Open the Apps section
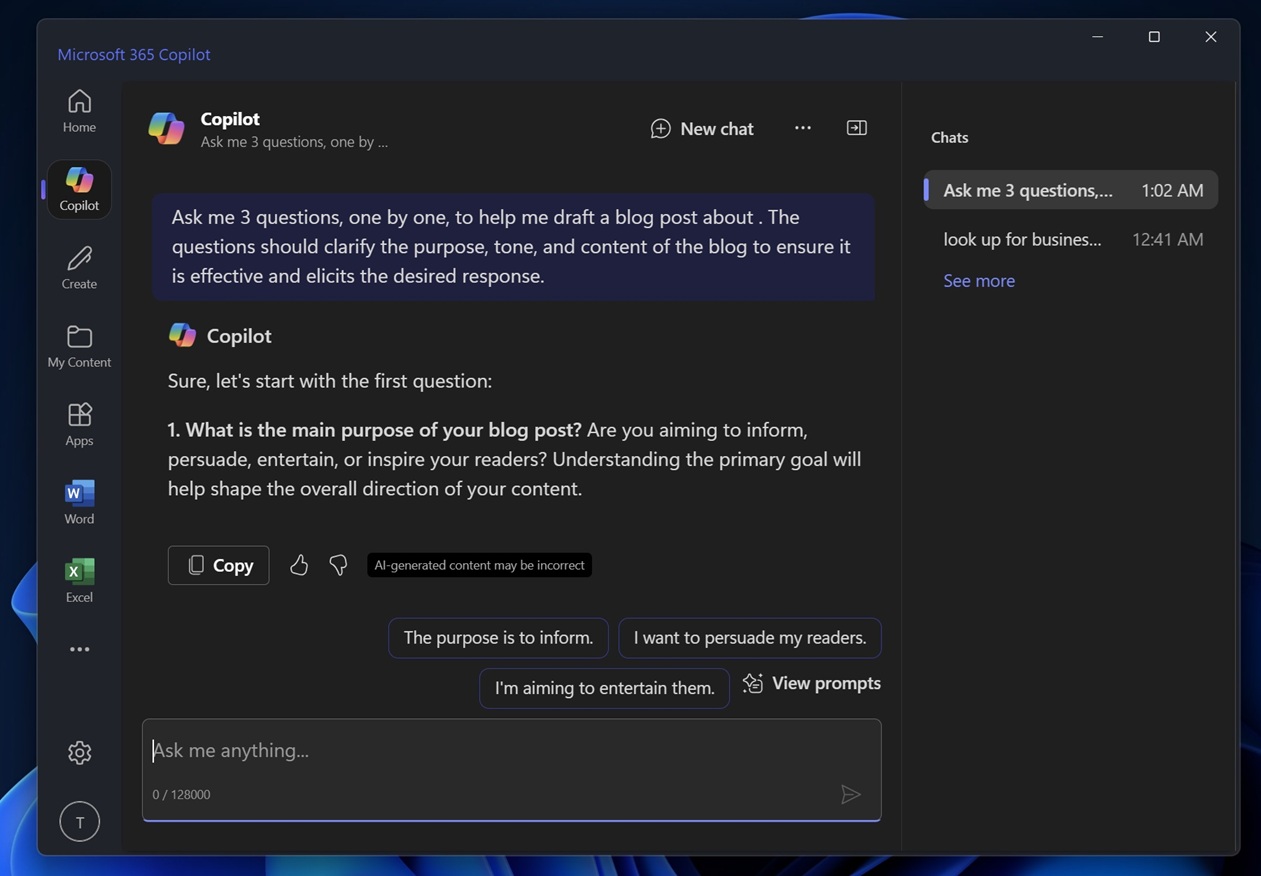 click(x=79, y=423)
